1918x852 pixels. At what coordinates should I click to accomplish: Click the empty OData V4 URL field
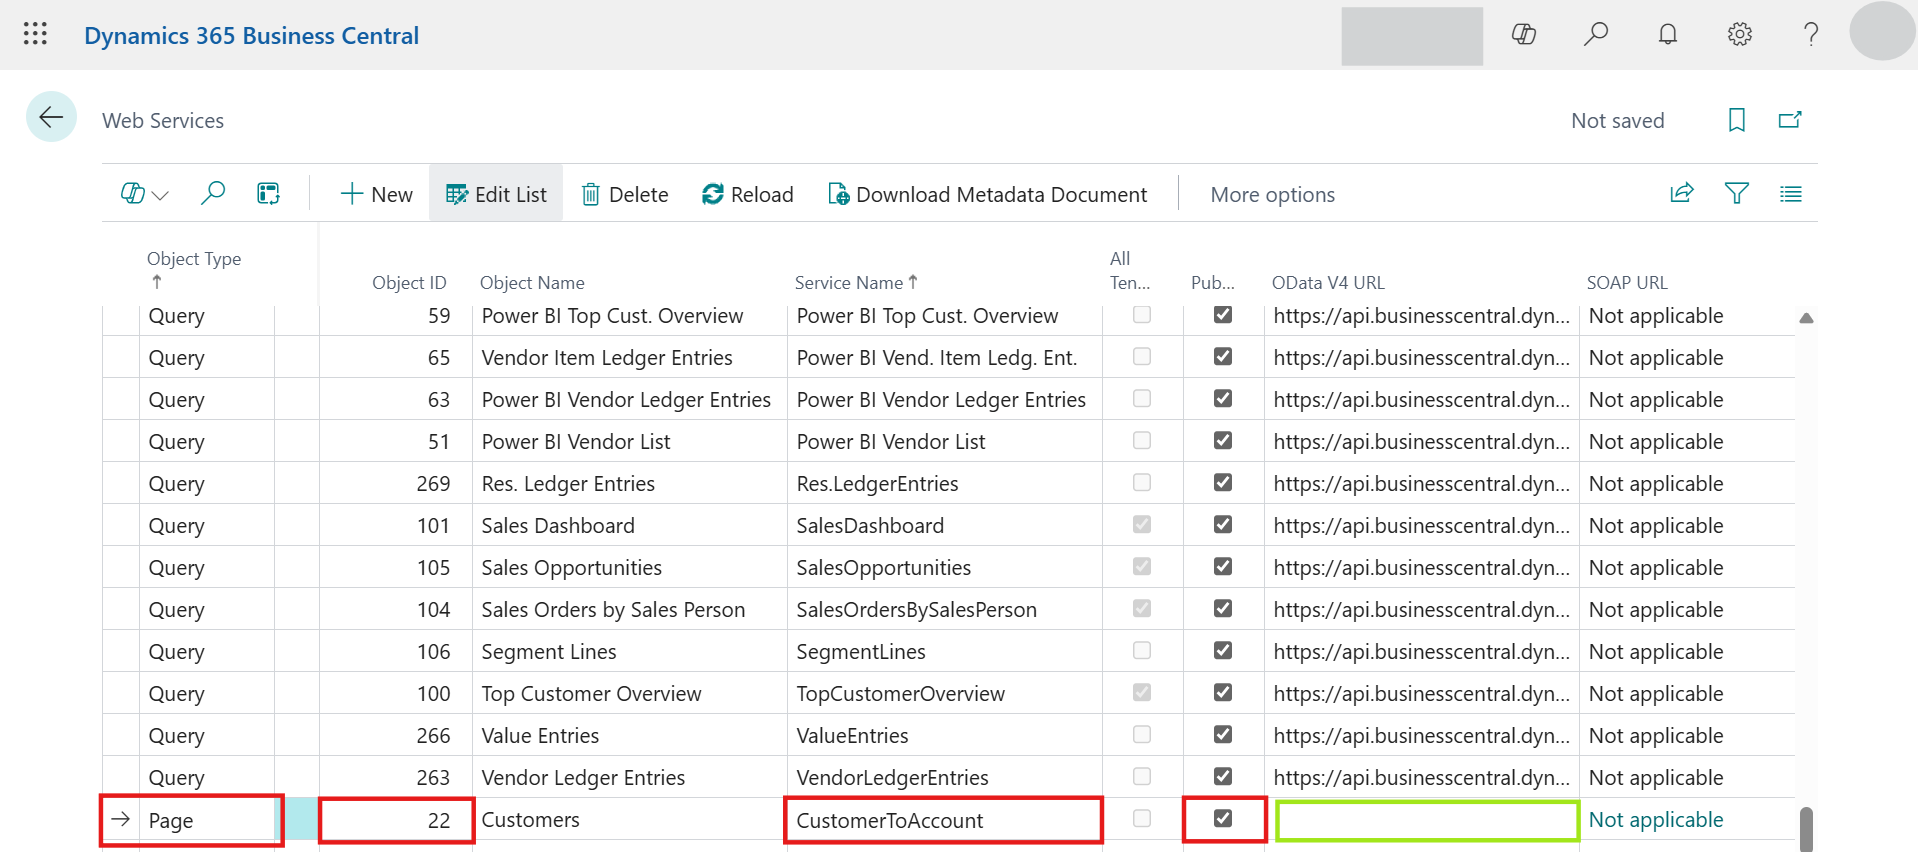[x=1426, y=821]
